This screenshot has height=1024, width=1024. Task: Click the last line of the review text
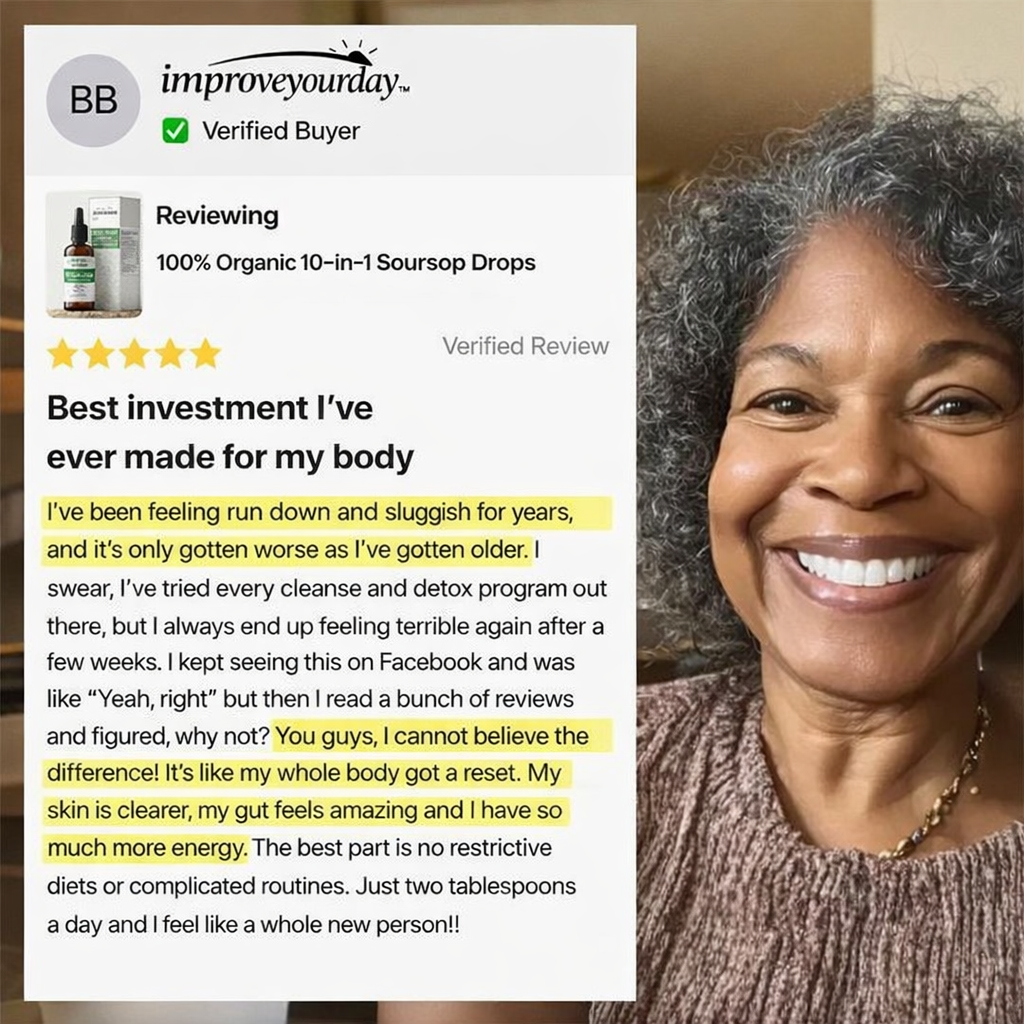(x=253, y=925)
